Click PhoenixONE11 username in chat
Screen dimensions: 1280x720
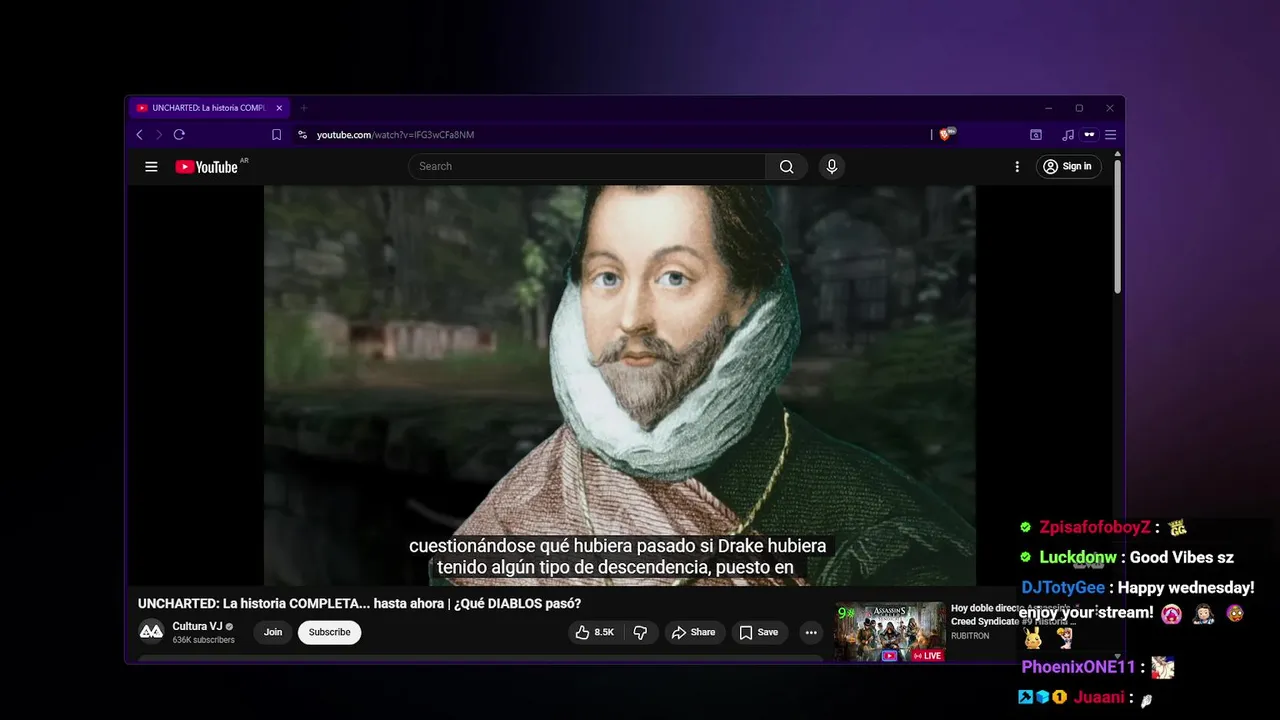[1078, 667]
